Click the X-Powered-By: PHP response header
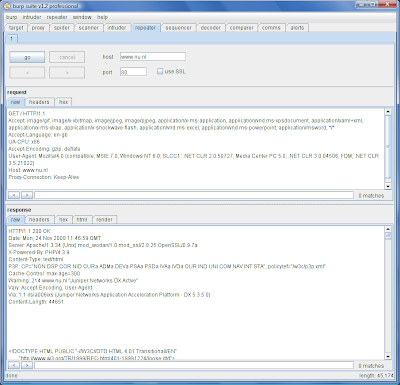400x385 pixels. 39,252
